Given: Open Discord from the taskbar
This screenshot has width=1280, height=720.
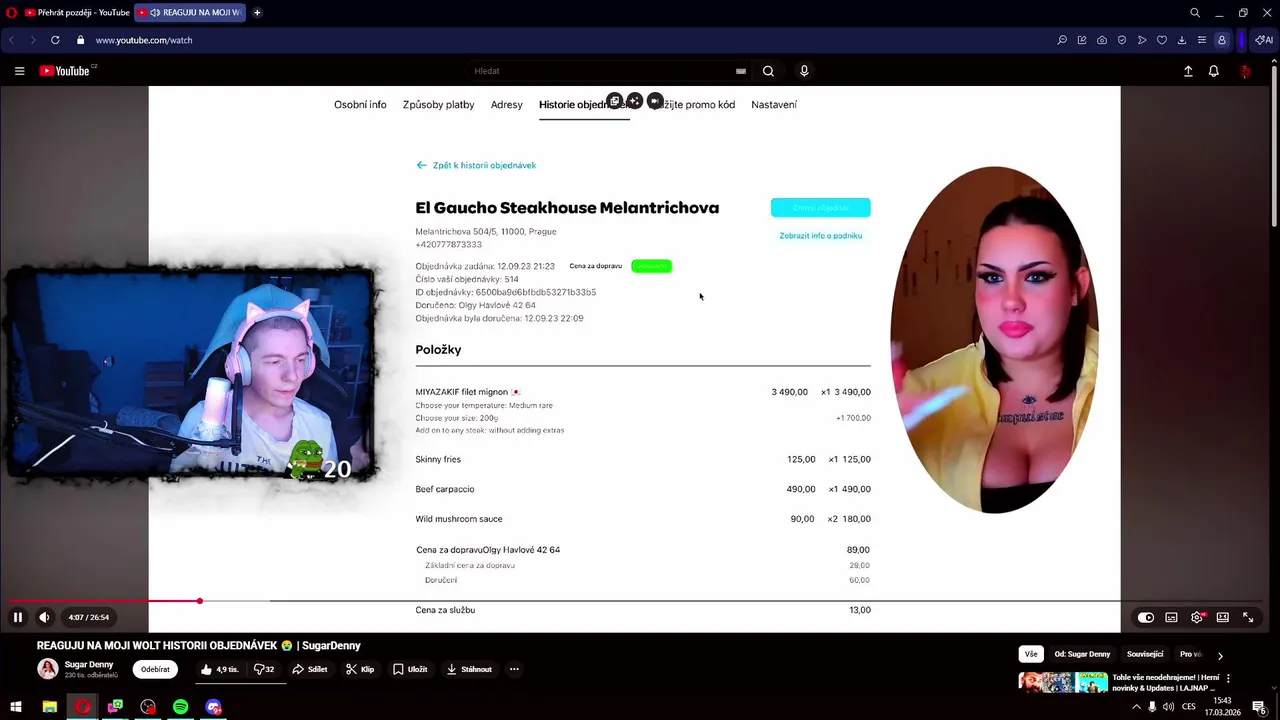Looking at the screenshot, I should point(213,707).
